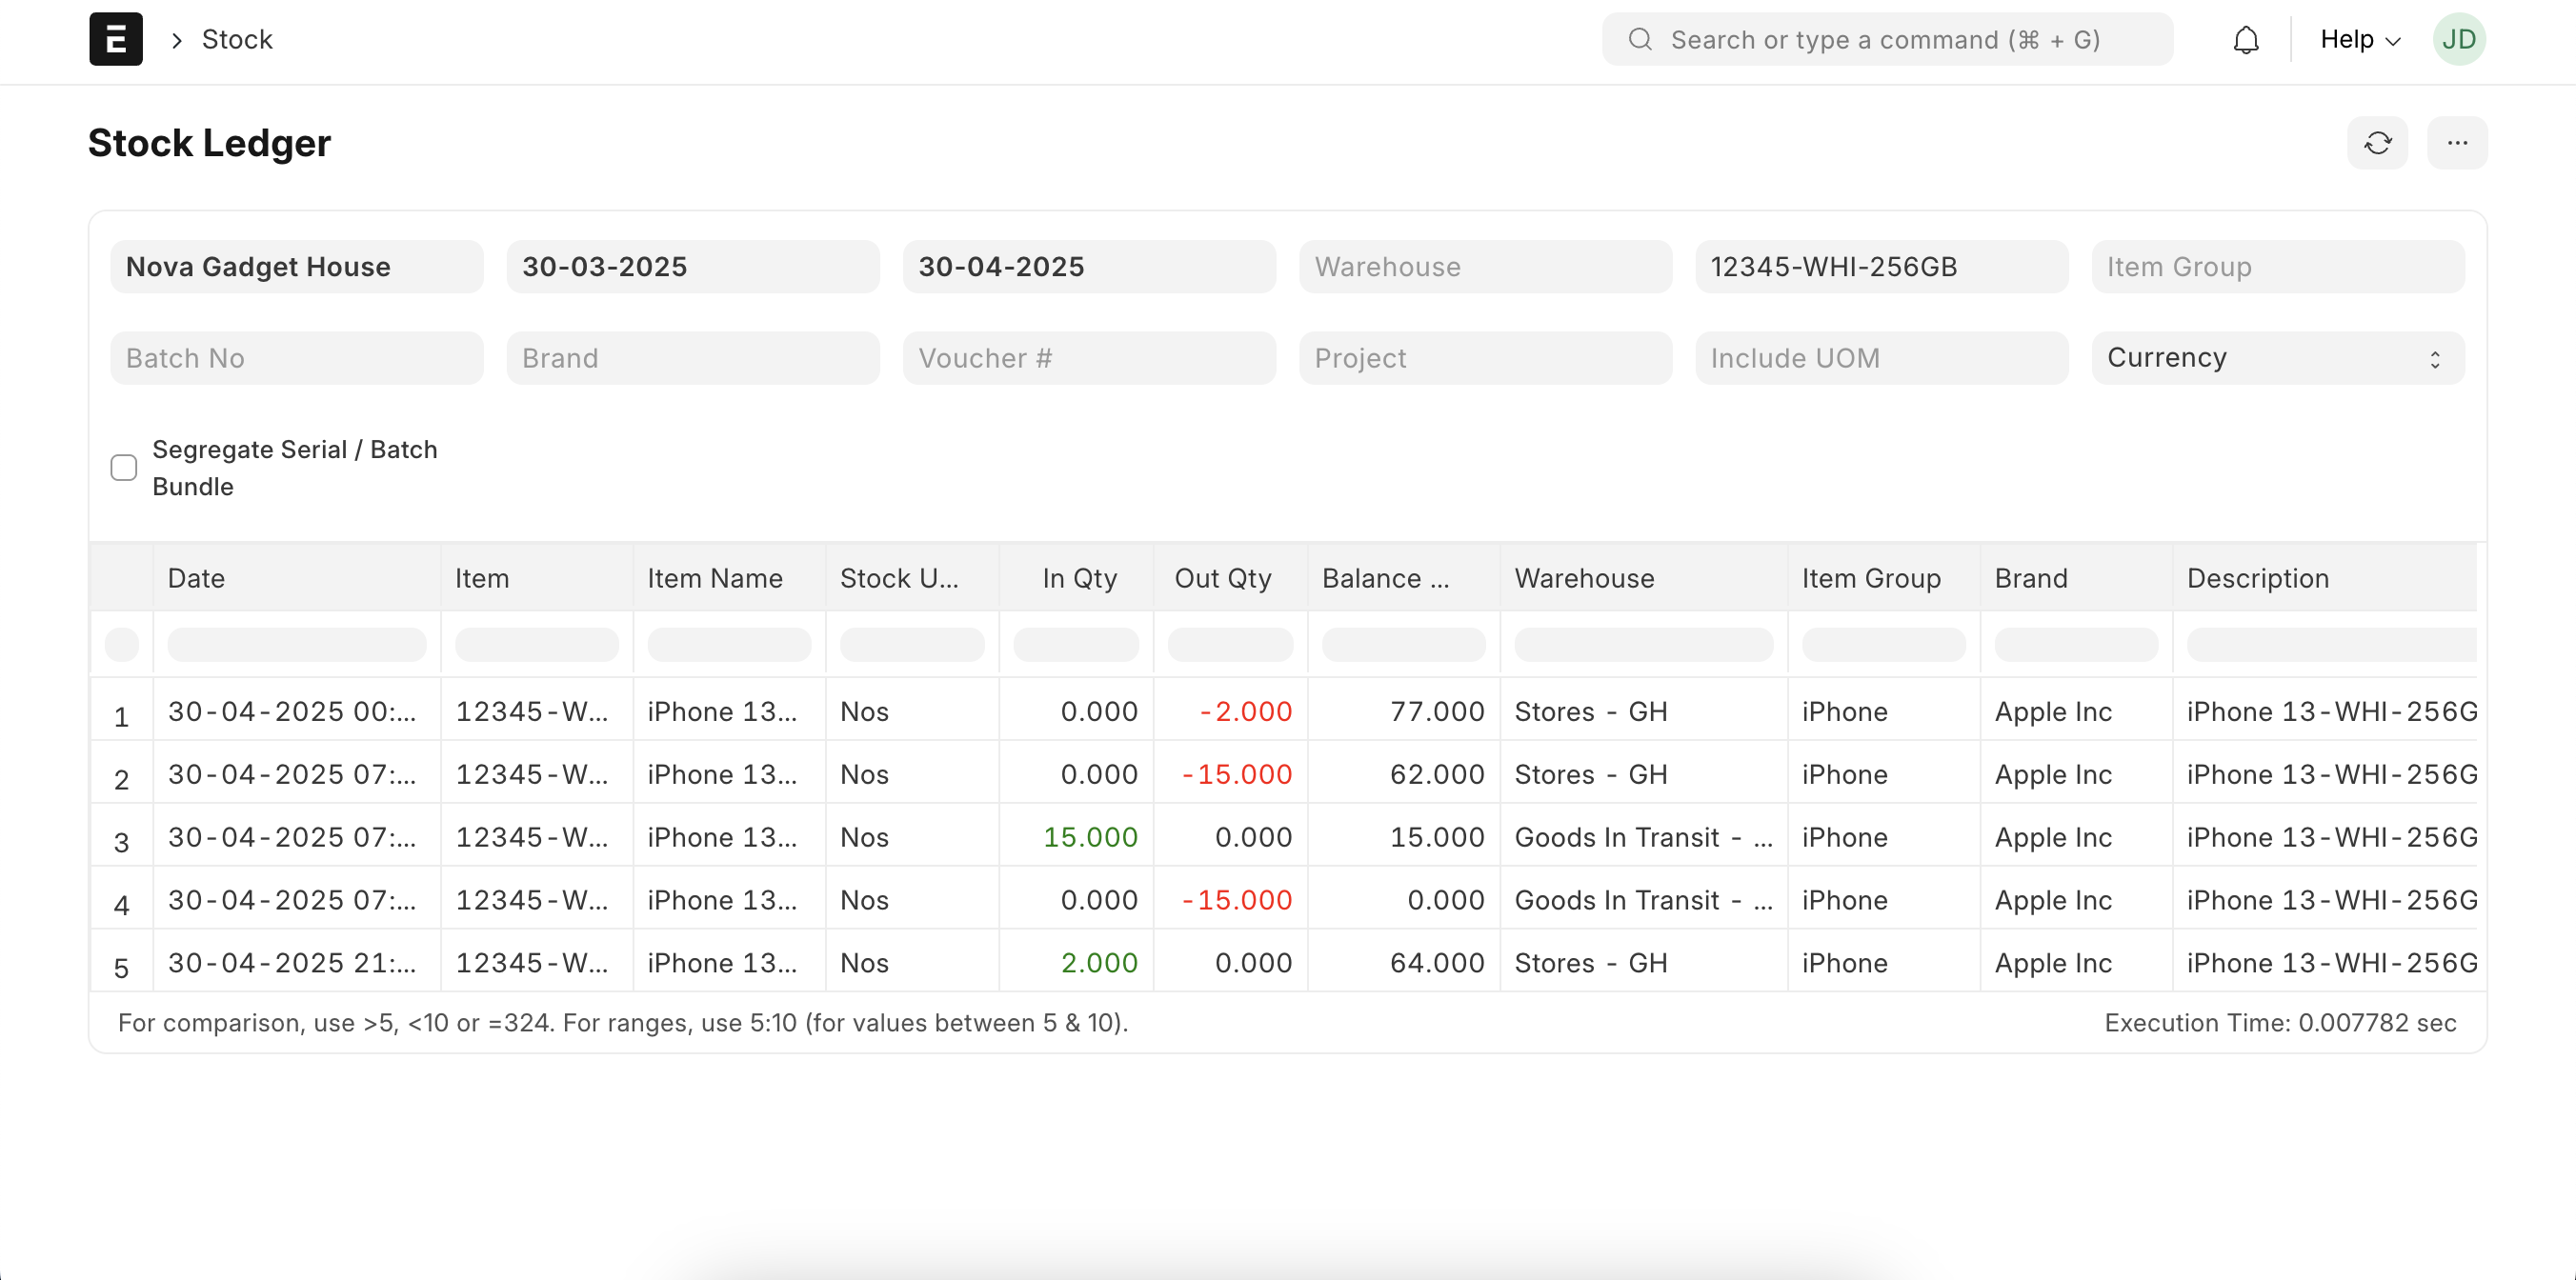Image resolution: width=2576 pixels, height=1280 pixels.
Task: Select the green 15.000 In Qty cell
Action: coord(1077,837)
